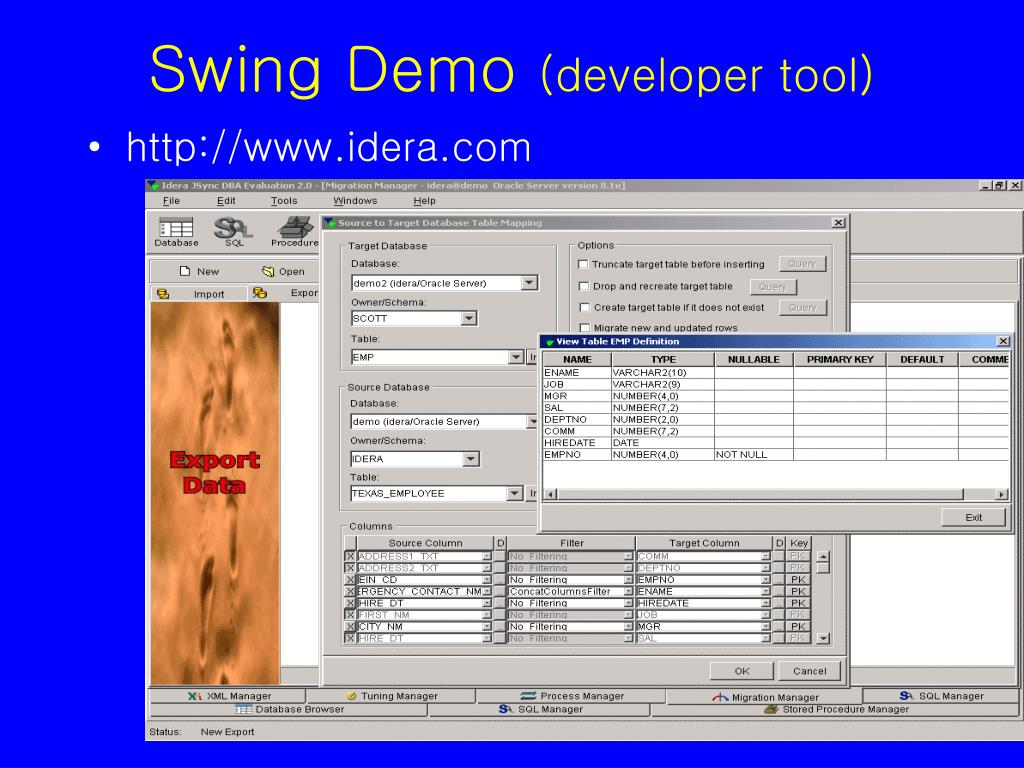Image resolution: width=1024 pixels, height=768 pixels.
Task: Open the File menu
Action: [171, 201]
